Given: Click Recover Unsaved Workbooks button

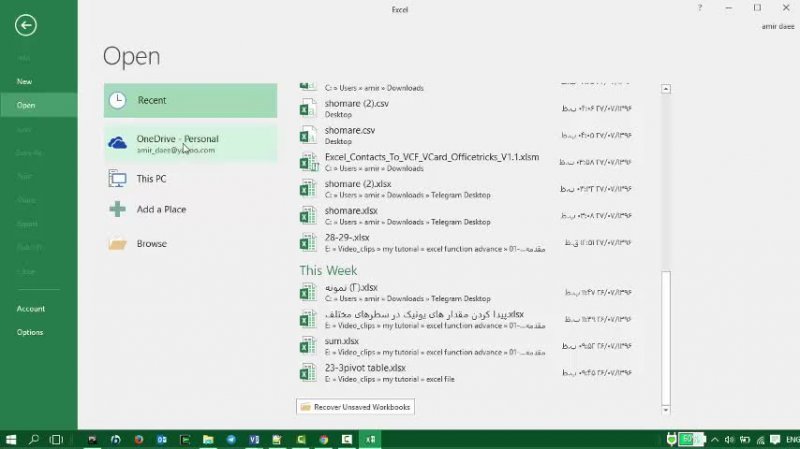Looking at the screenshot, I should [356, 407].
